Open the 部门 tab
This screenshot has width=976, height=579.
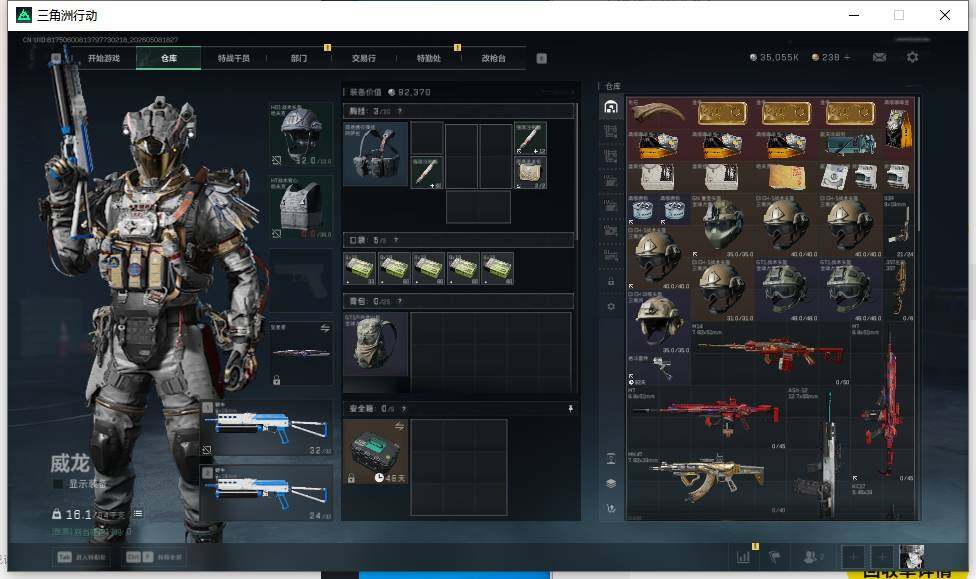point(299,59)
